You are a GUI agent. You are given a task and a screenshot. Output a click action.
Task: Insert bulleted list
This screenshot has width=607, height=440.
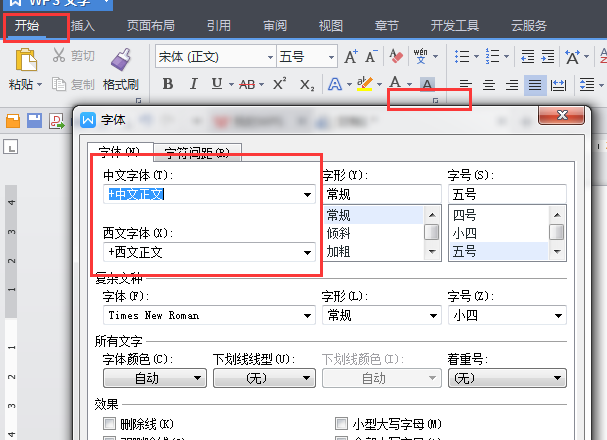pos(462,56)
